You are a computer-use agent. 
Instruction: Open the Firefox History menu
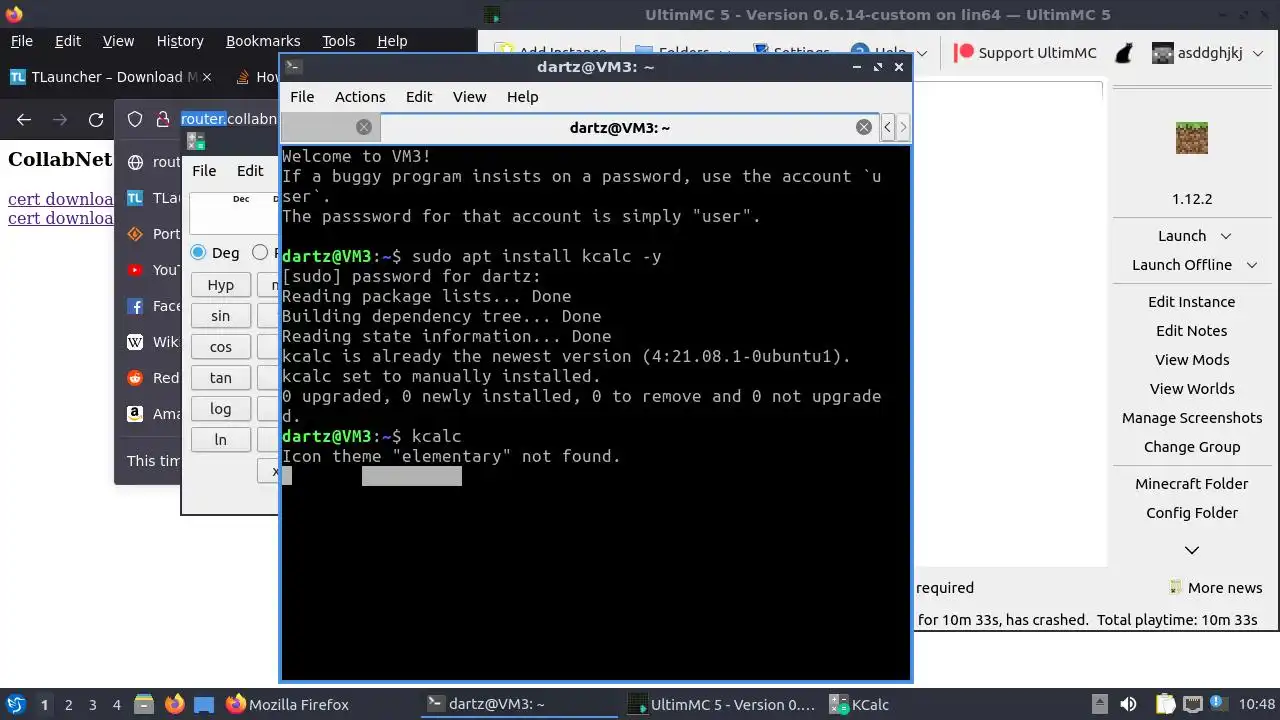pos(180,41)
